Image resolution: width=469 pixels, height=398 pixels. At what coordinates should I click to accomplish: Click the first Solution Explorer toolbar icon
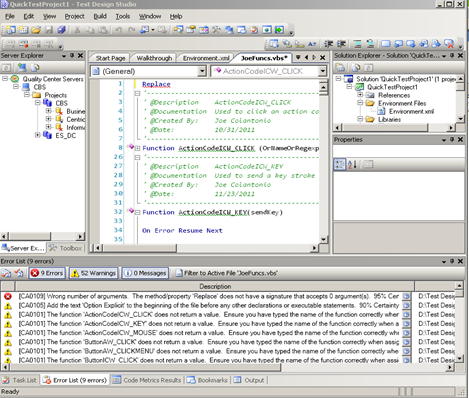[x=340, y=68]
